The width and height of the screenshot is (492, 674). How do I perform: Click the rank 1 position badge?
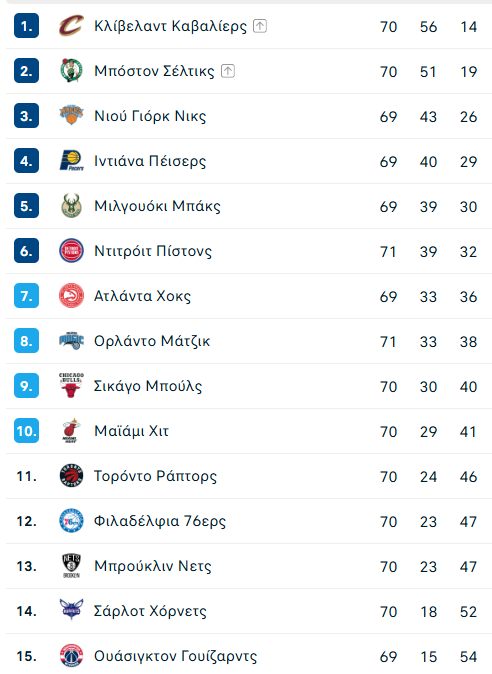point(26,26)
